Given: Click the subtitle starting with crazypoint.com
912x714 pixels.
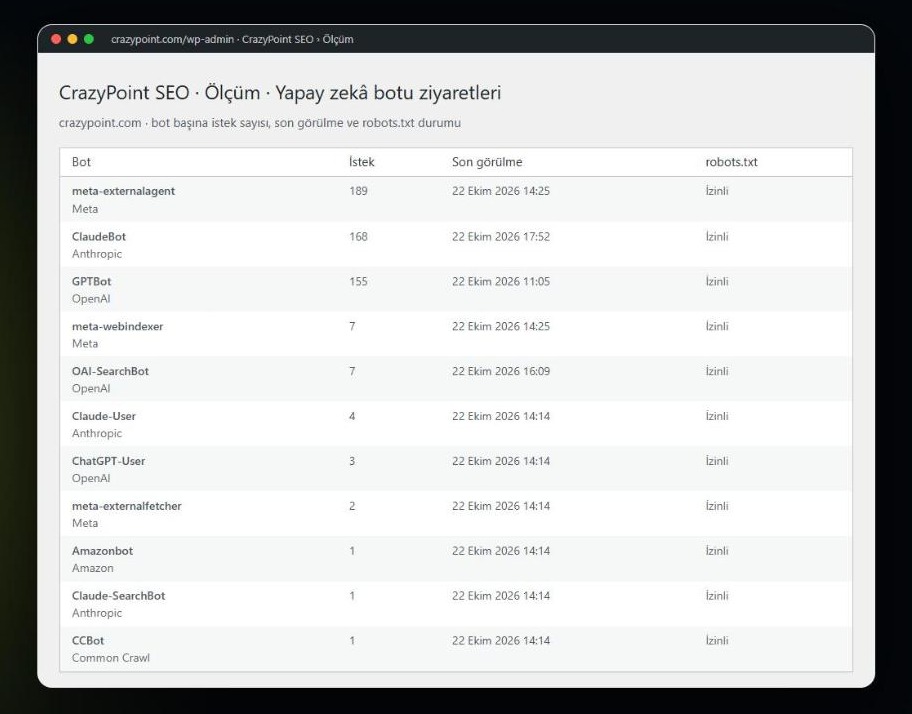Looking at the screenshot, I should pyautogui.click(x=260, y=123).
